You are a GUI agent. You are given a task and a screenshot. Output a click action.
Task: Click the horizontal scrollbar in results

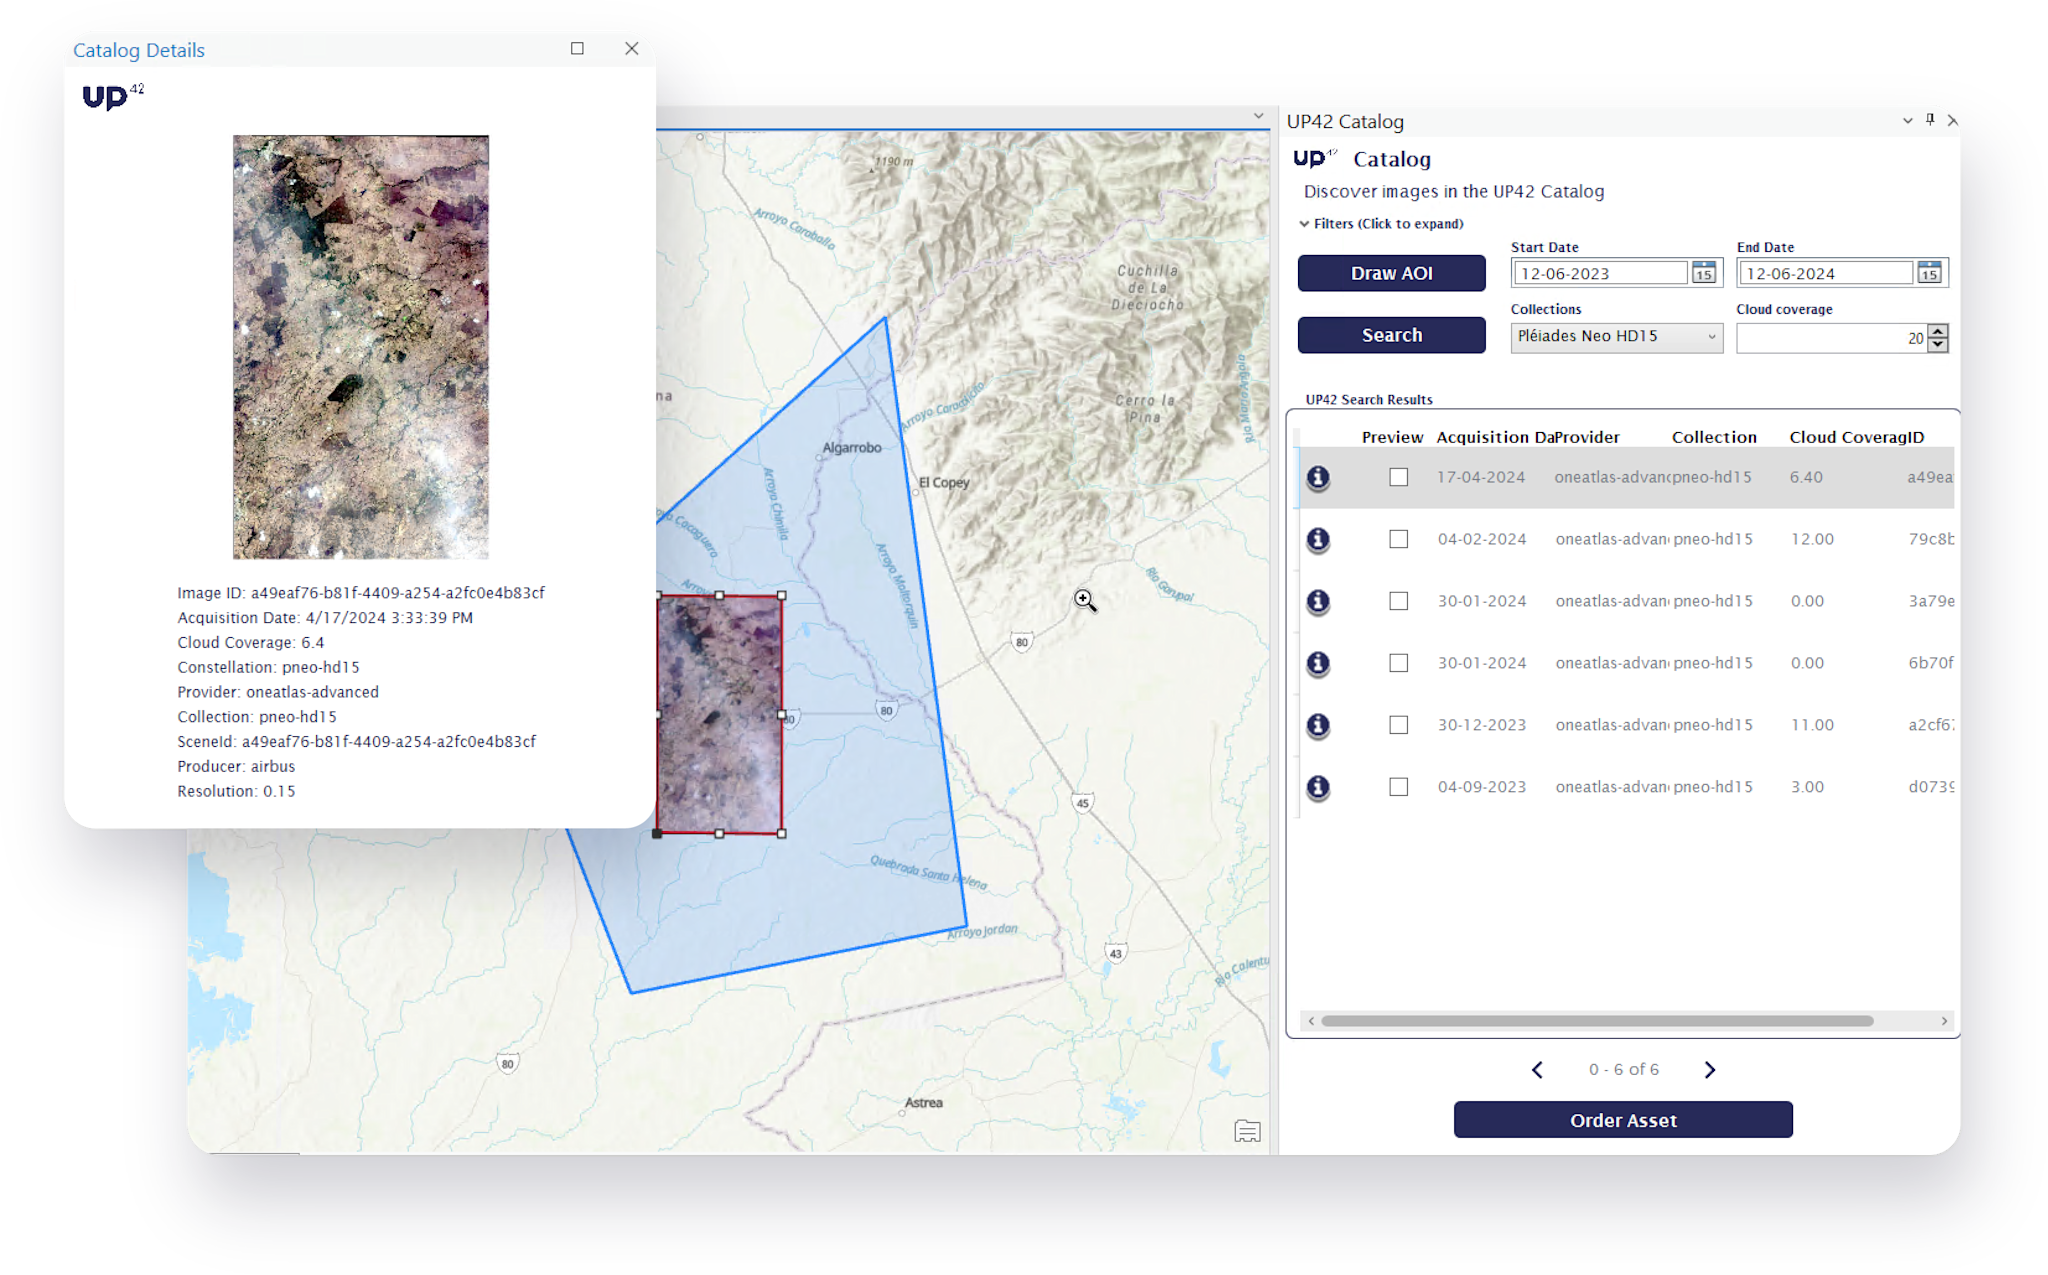(1596, 1021)
